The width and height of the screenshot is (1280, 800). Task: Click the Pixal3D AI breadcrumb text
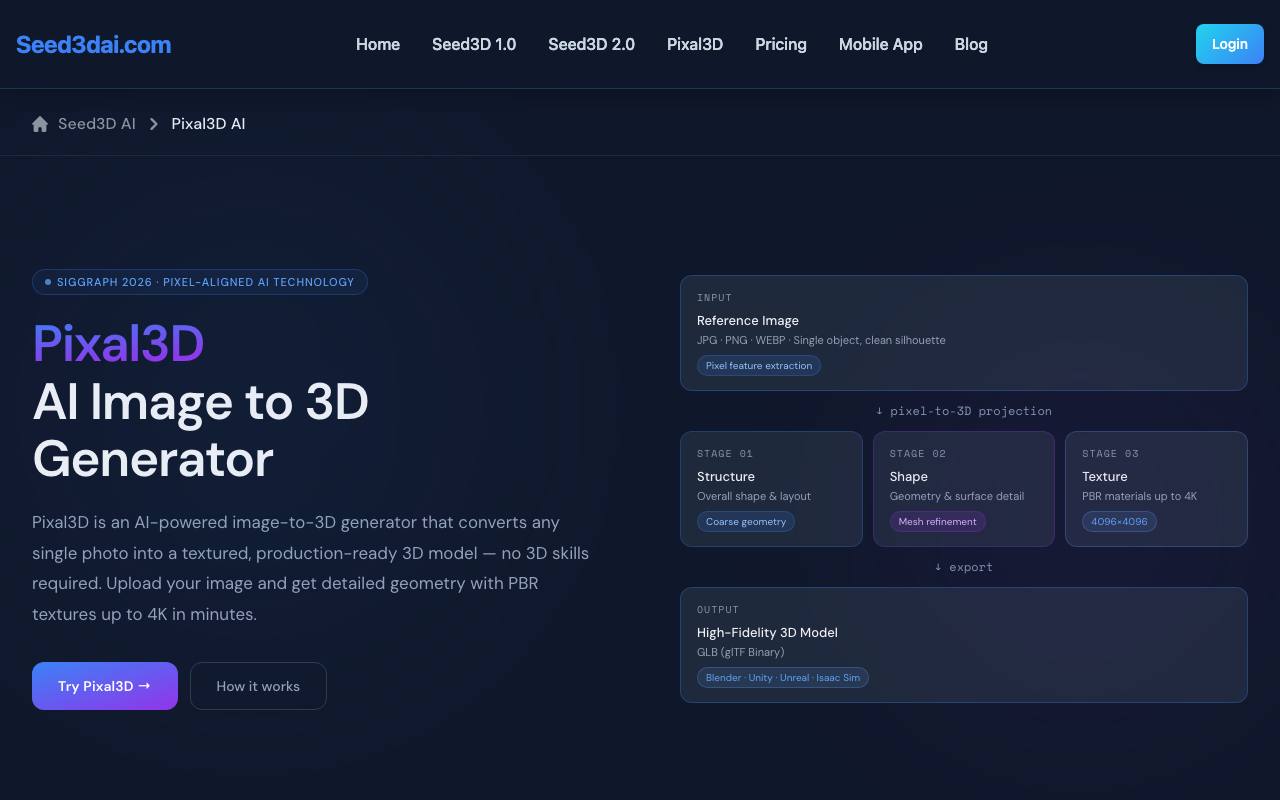click(x=208, y=124)
